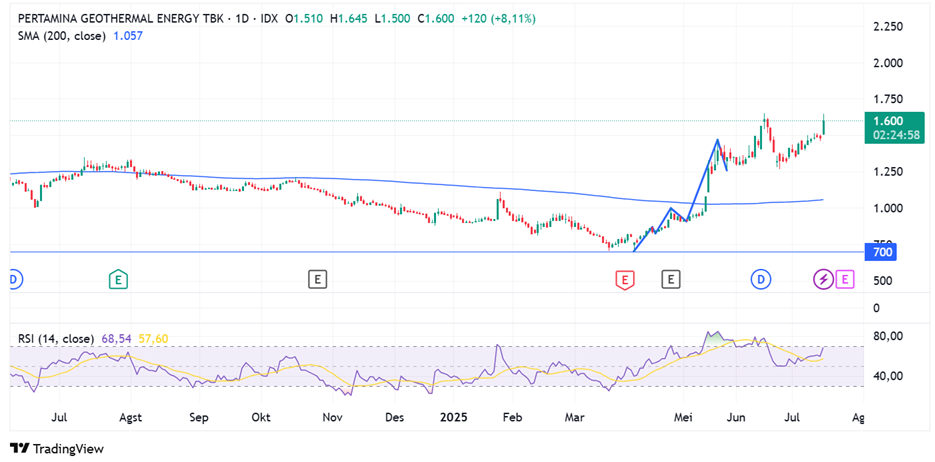Click the TradingView logo
Image resolution: width=935 pixels, height=462 pixels.
click(x=57, y=448)
